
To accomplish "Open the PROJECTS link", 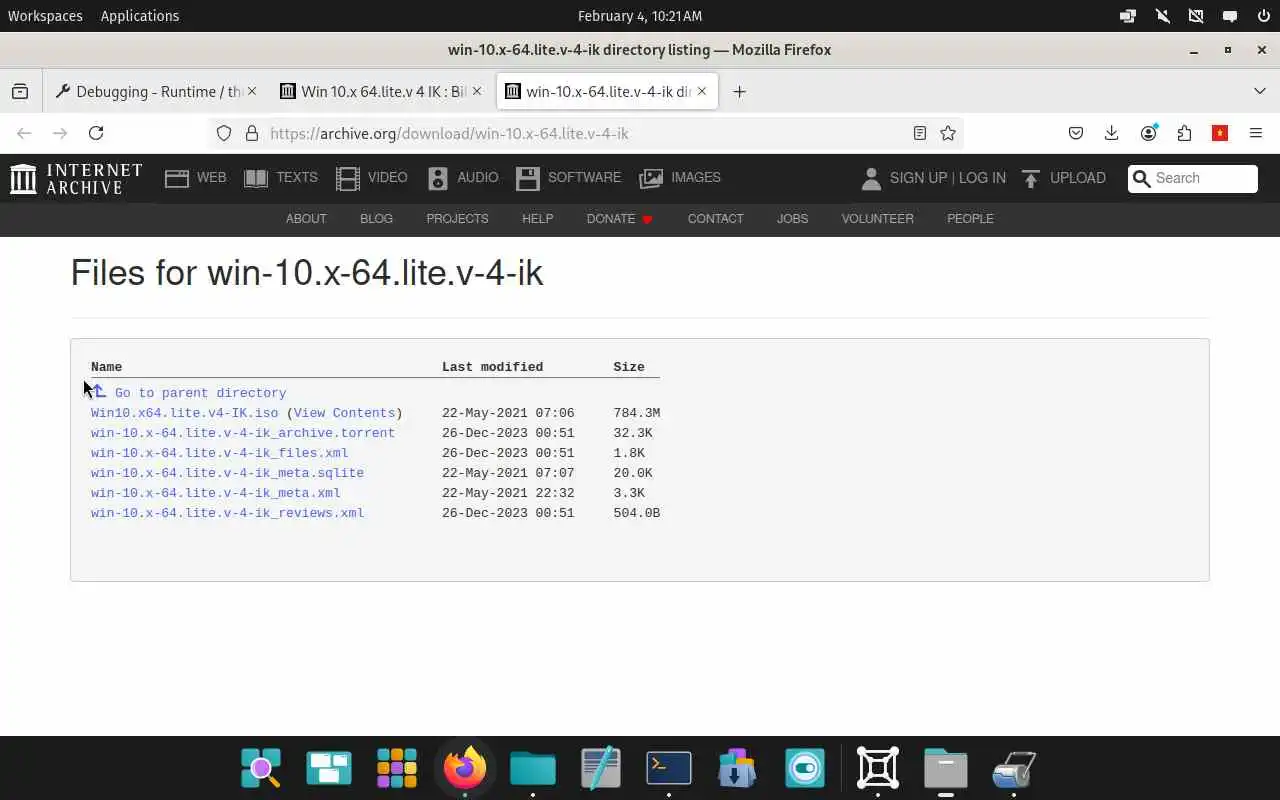I will point(457,218).
